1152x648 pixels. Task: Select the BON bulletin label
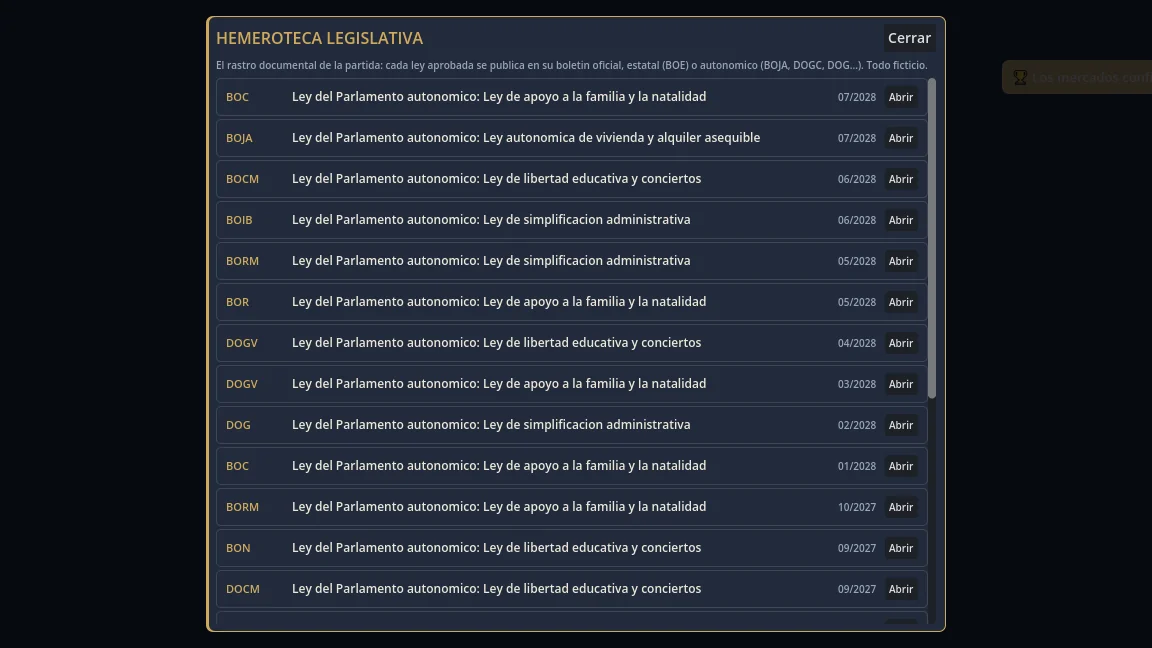click(x=238, y=548)
